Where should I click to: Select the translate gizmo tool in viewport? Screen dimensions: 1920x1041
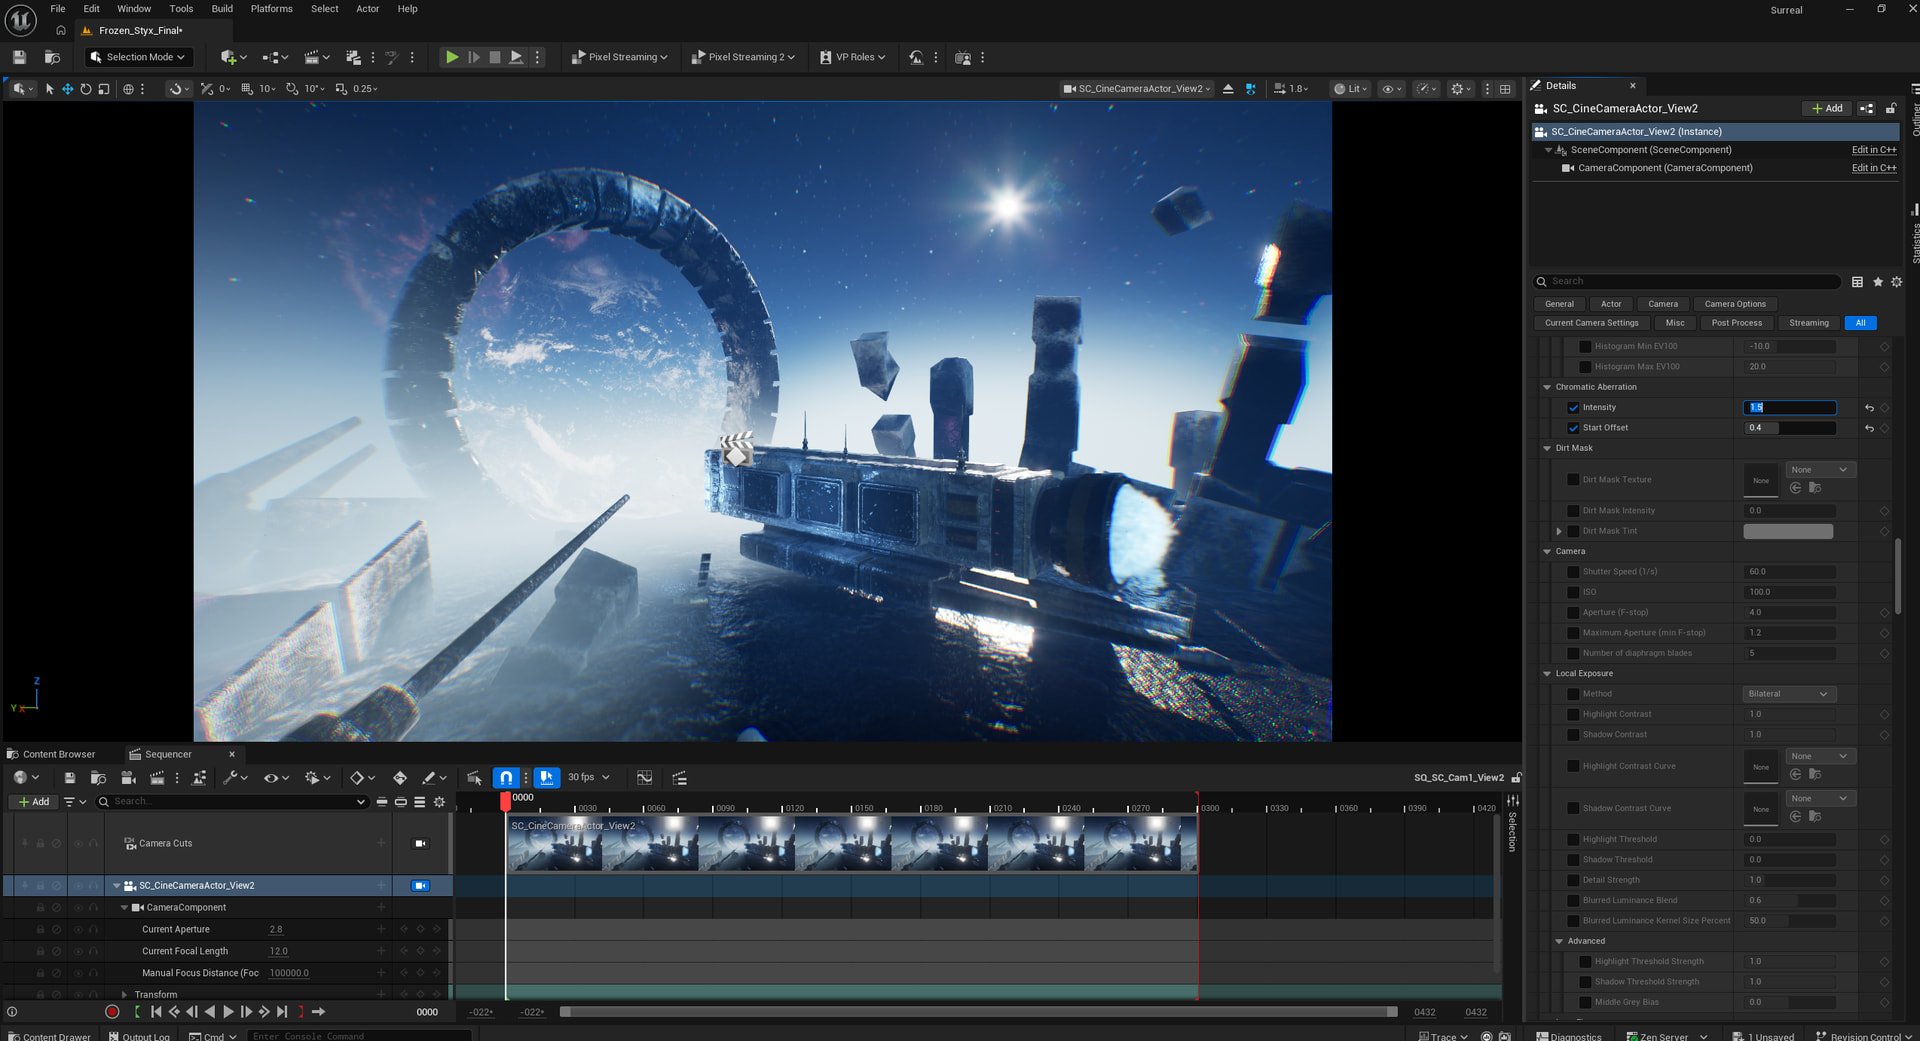pyautogui.click(x=67, y=89)
